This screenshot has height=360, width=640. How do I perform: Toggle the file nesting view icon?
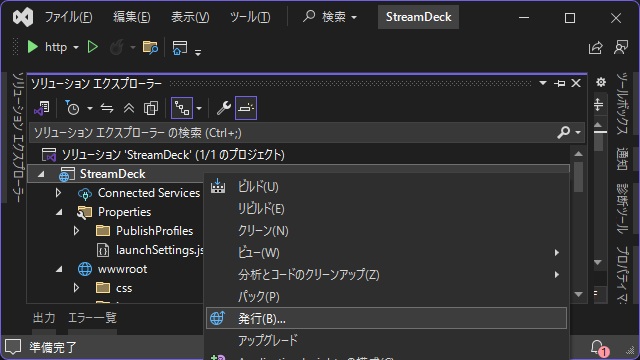coord(182,108)
